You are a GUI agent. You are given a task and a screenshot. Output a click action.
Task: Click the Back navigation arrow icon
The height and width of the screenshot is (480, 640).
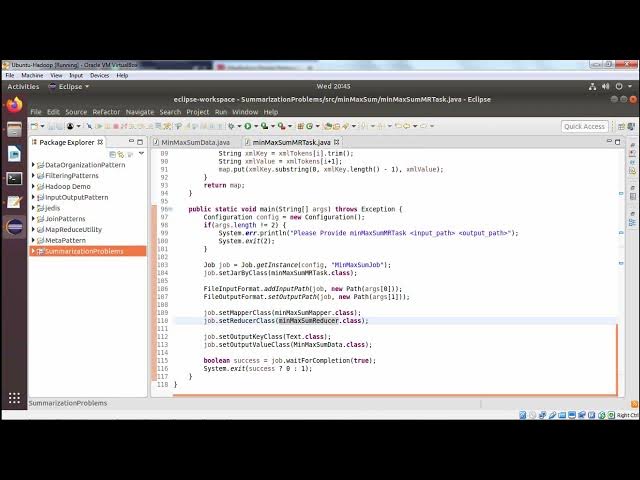[407, 127]
